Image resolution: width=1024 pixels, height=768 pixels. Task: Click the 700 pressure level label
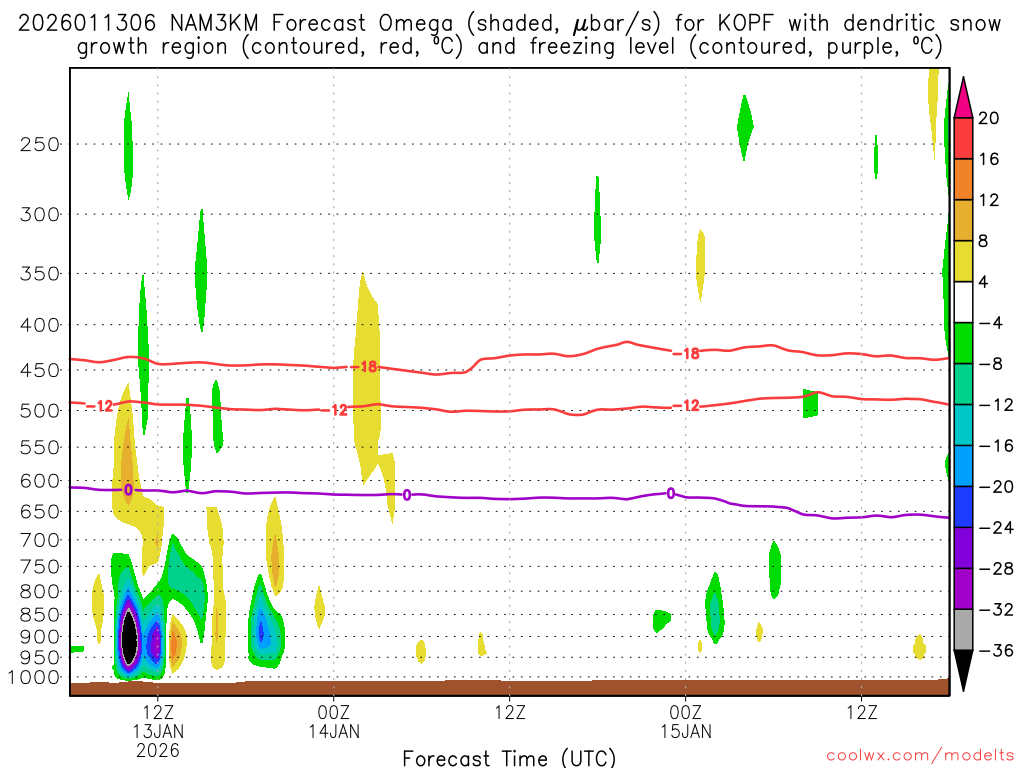[40, 540]
